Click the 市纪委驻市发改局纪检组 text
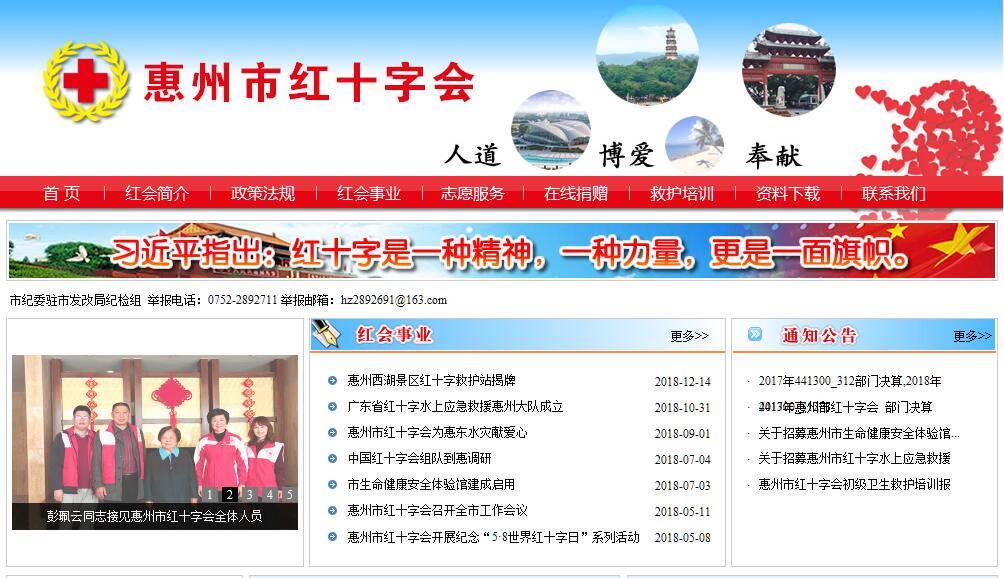Viewport: 1004px width, 578px height. (x=75, y=300)
